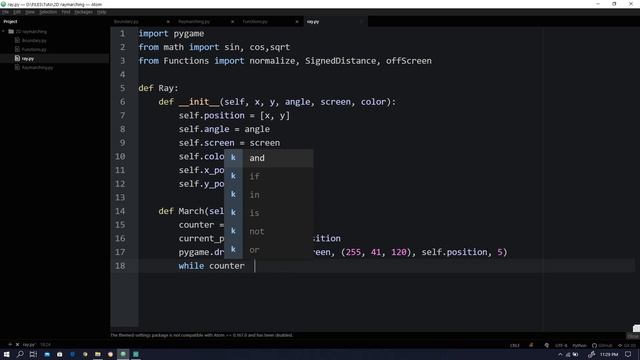Open the Packages menu
Screen dimensions: 640x360
tap(83, 12)
